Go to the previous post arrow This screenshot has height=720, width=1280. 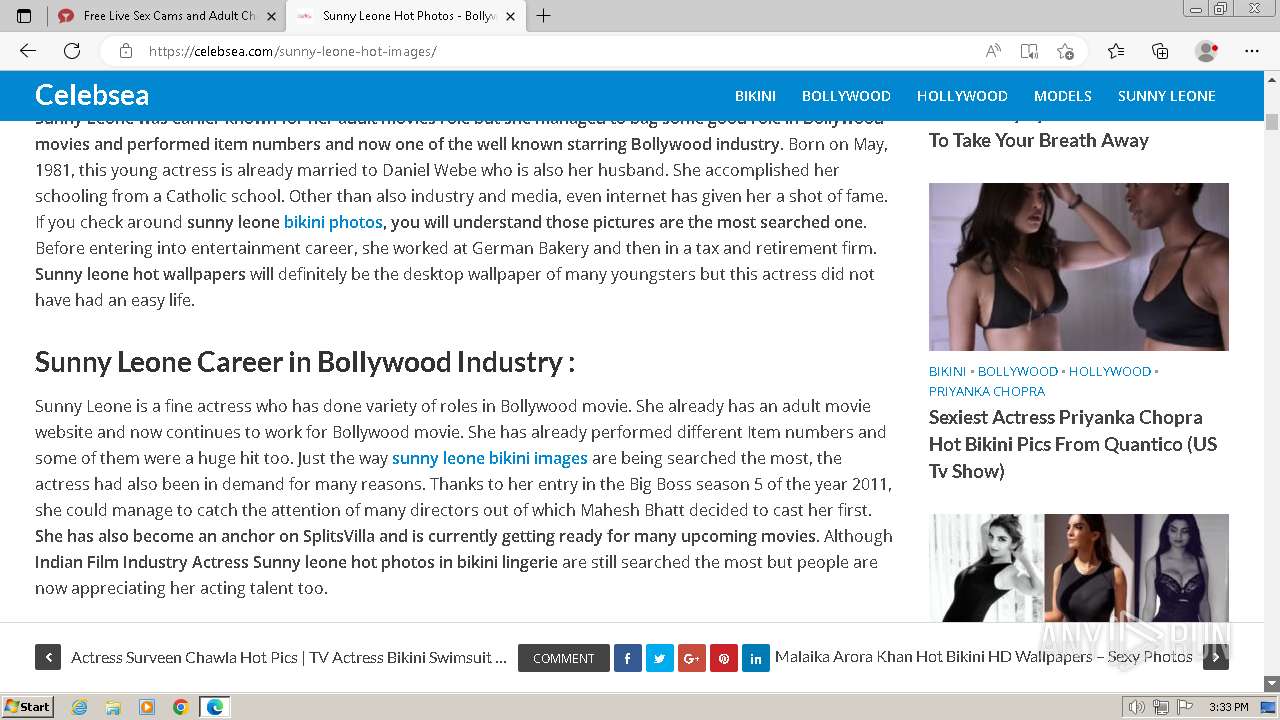(48, 657)
